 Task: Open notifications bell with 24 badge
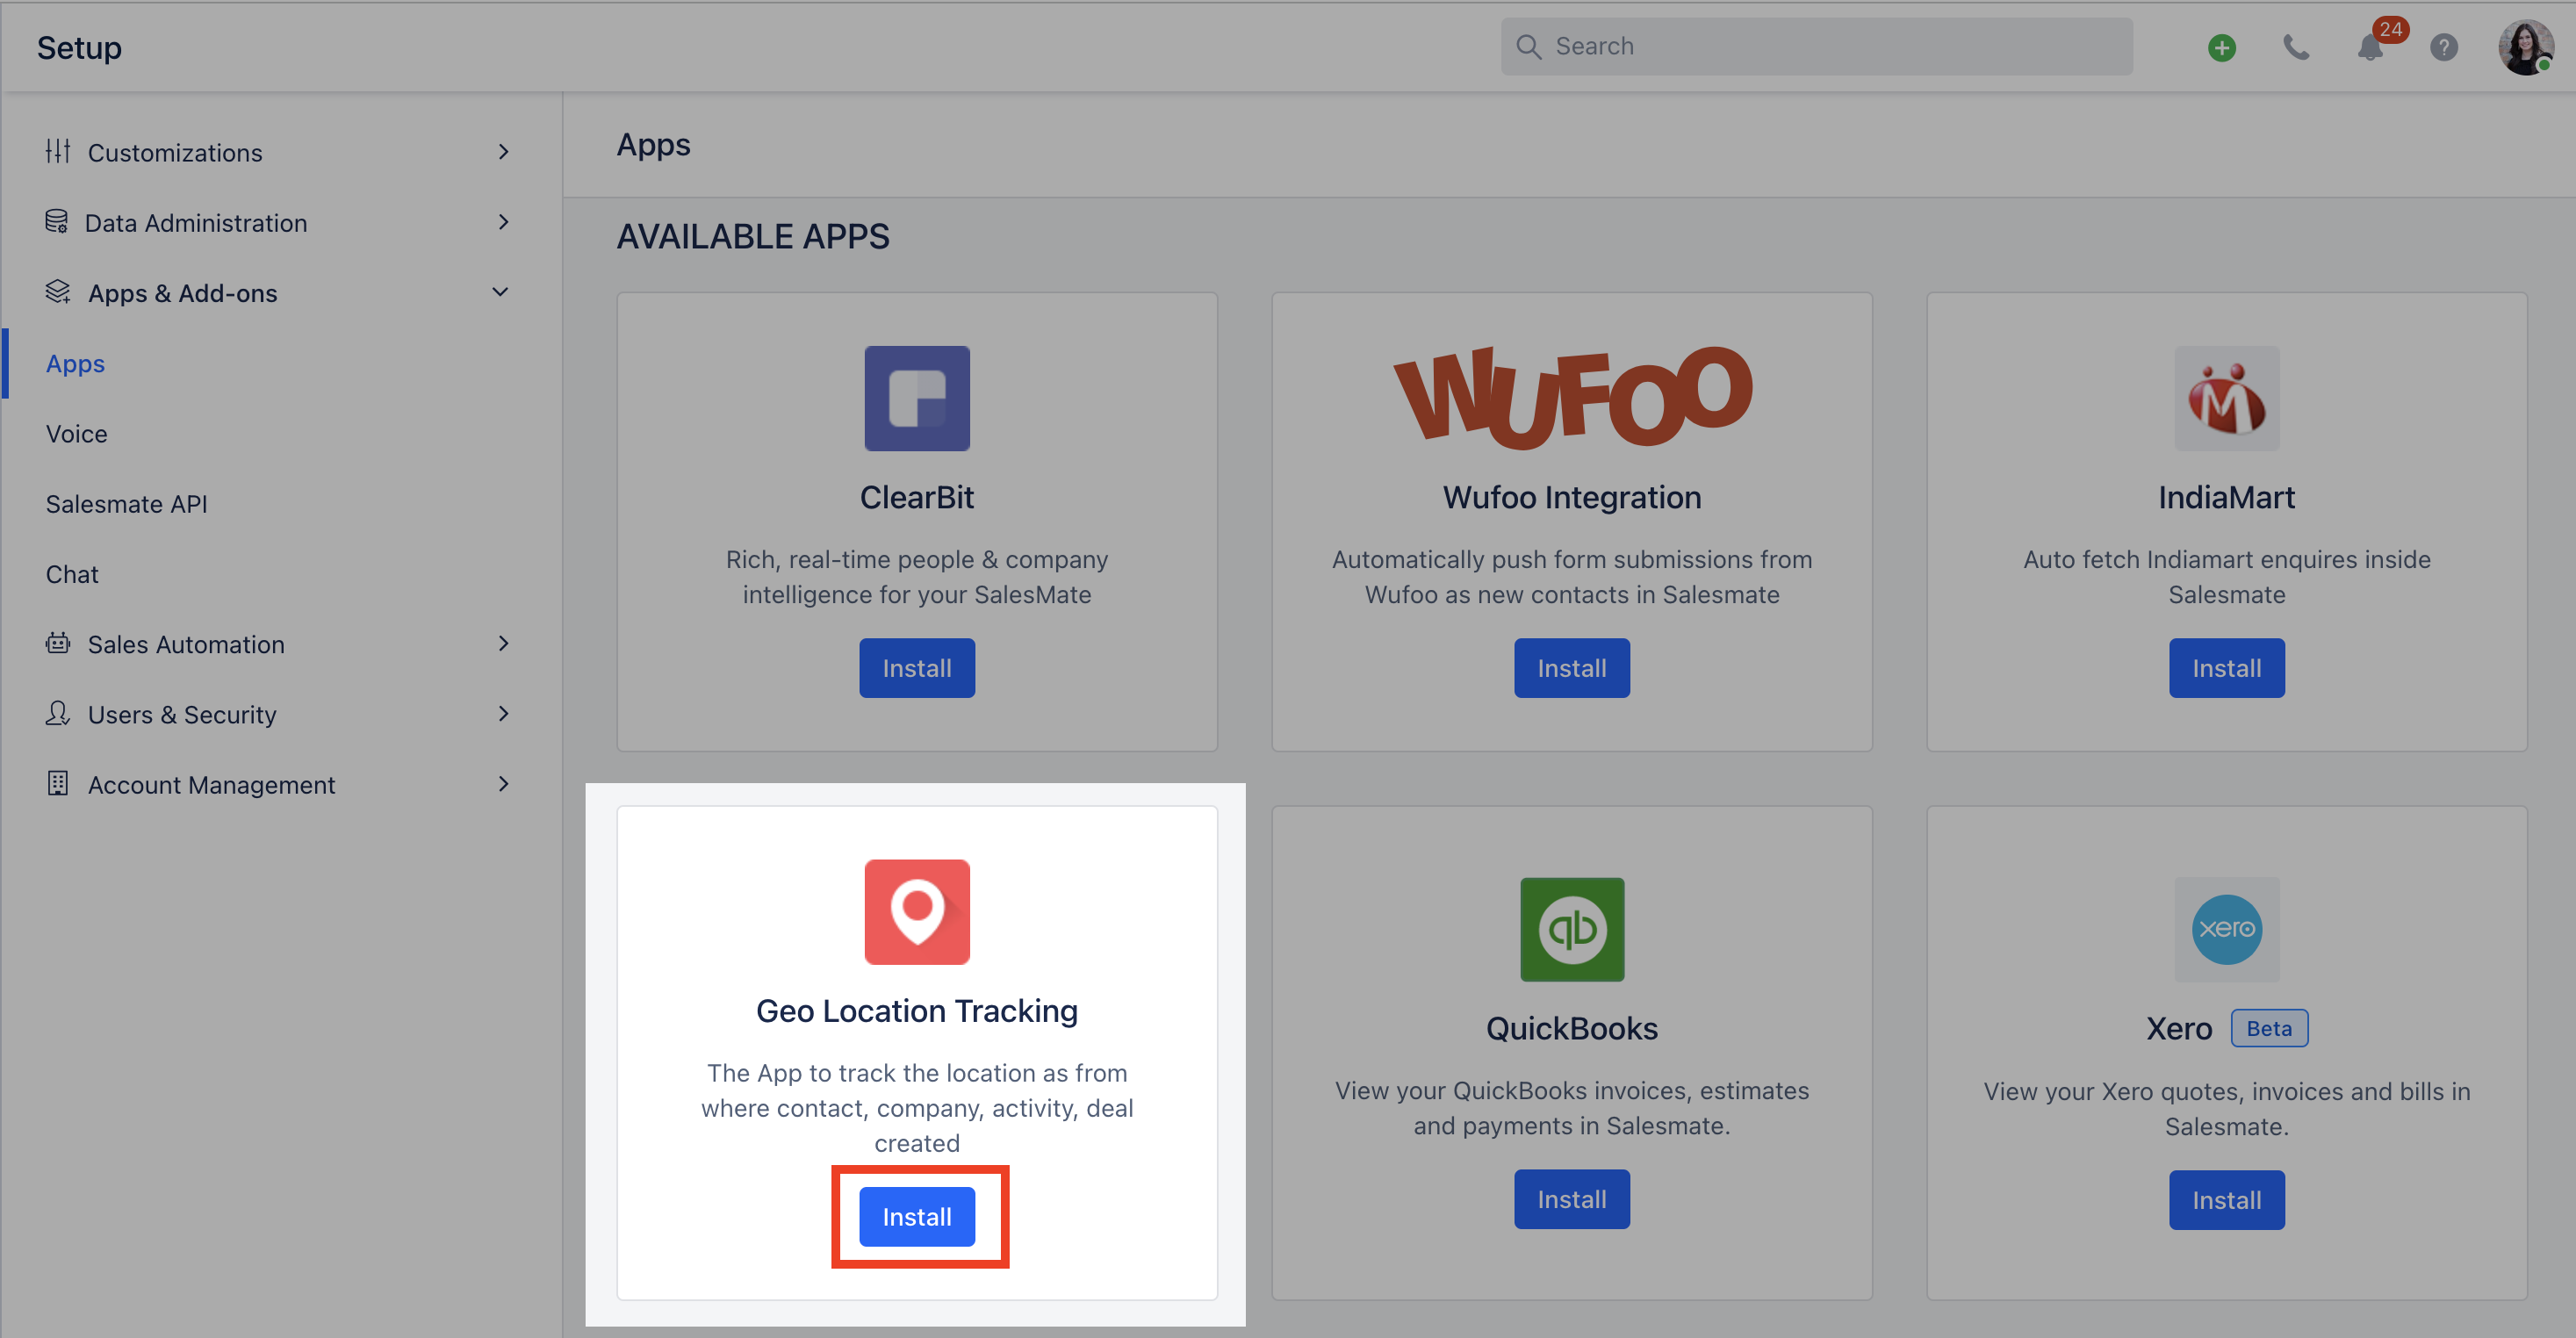(2371, 46)
